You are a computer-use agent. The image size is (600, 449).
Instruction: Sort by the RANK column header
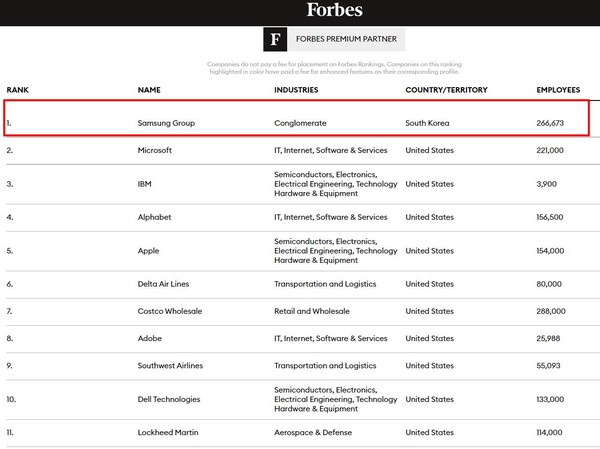(18, 90)
